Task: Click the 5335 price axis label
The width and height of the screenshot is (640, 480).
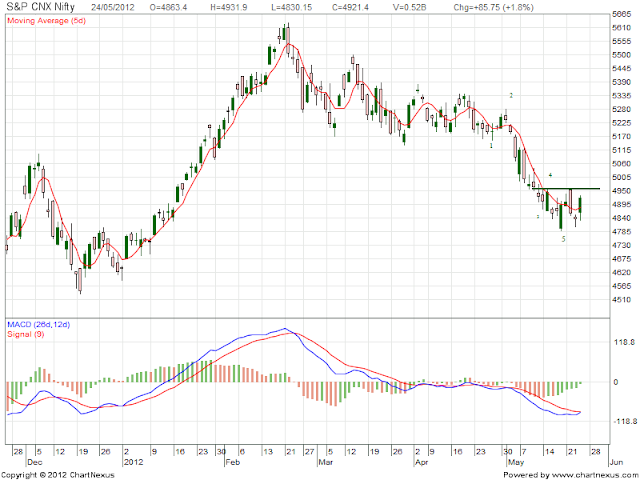Action: click(622, 96)
